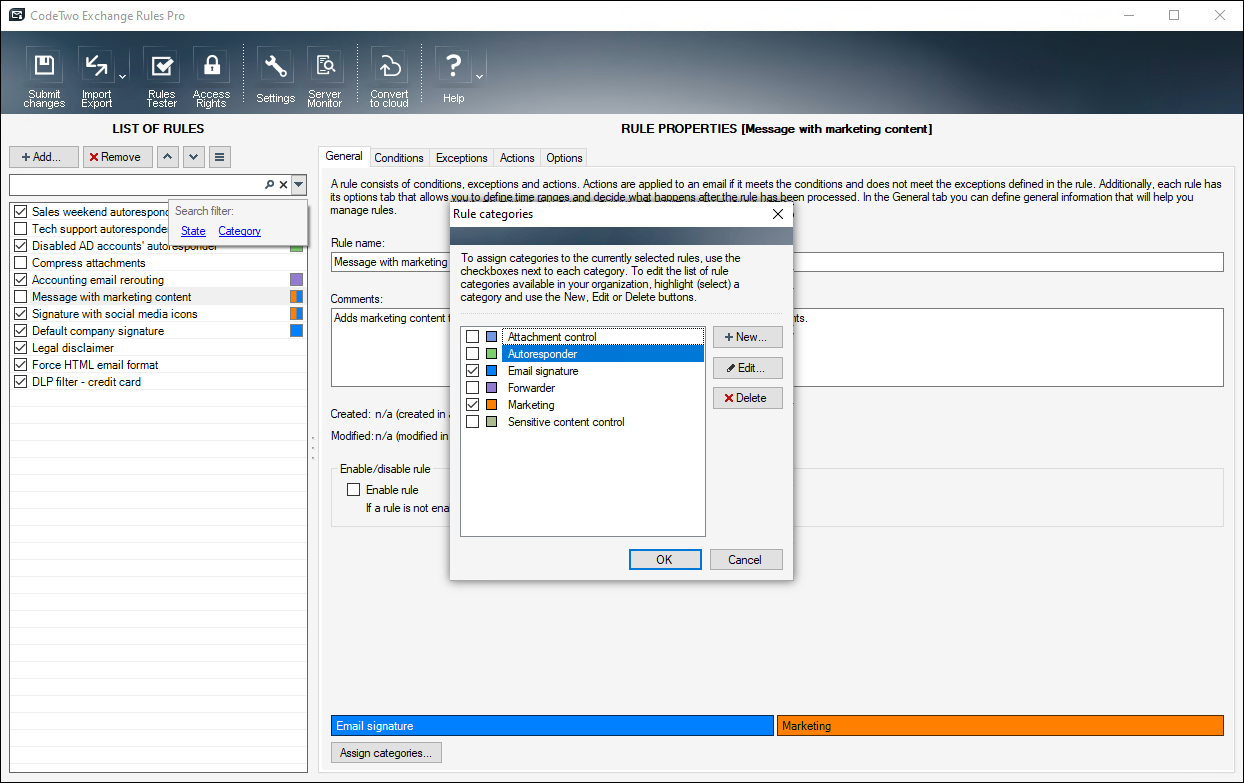The image size is (1244, 783).
Task: Click New... in Rule categories dialog
Action: pos(748,337)
